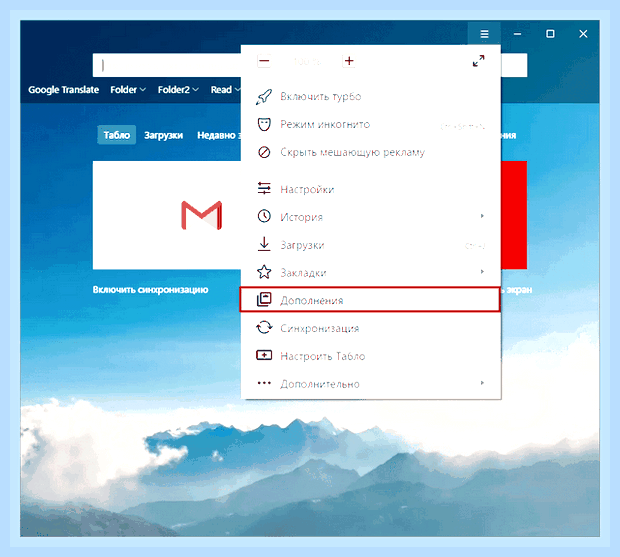The width and height of the screenshot is (620, 557).
Task: Click the incognito mask icon
Action: point(264,125)
